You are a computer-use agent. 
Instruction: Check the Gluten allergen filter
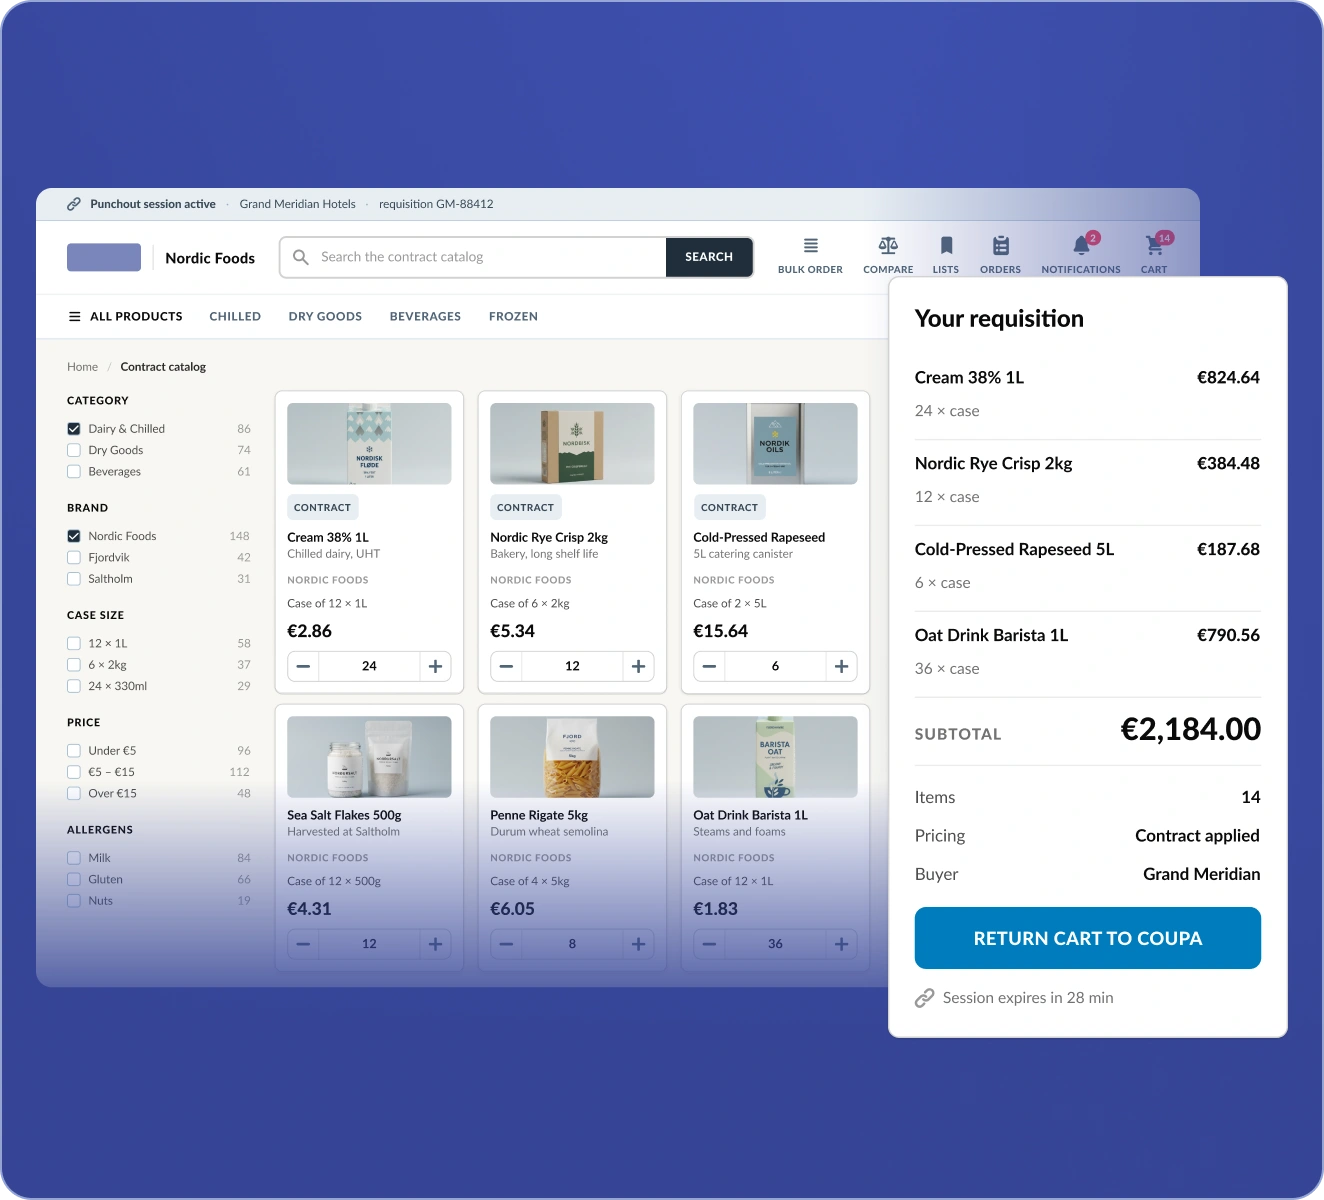coord(74,880)
